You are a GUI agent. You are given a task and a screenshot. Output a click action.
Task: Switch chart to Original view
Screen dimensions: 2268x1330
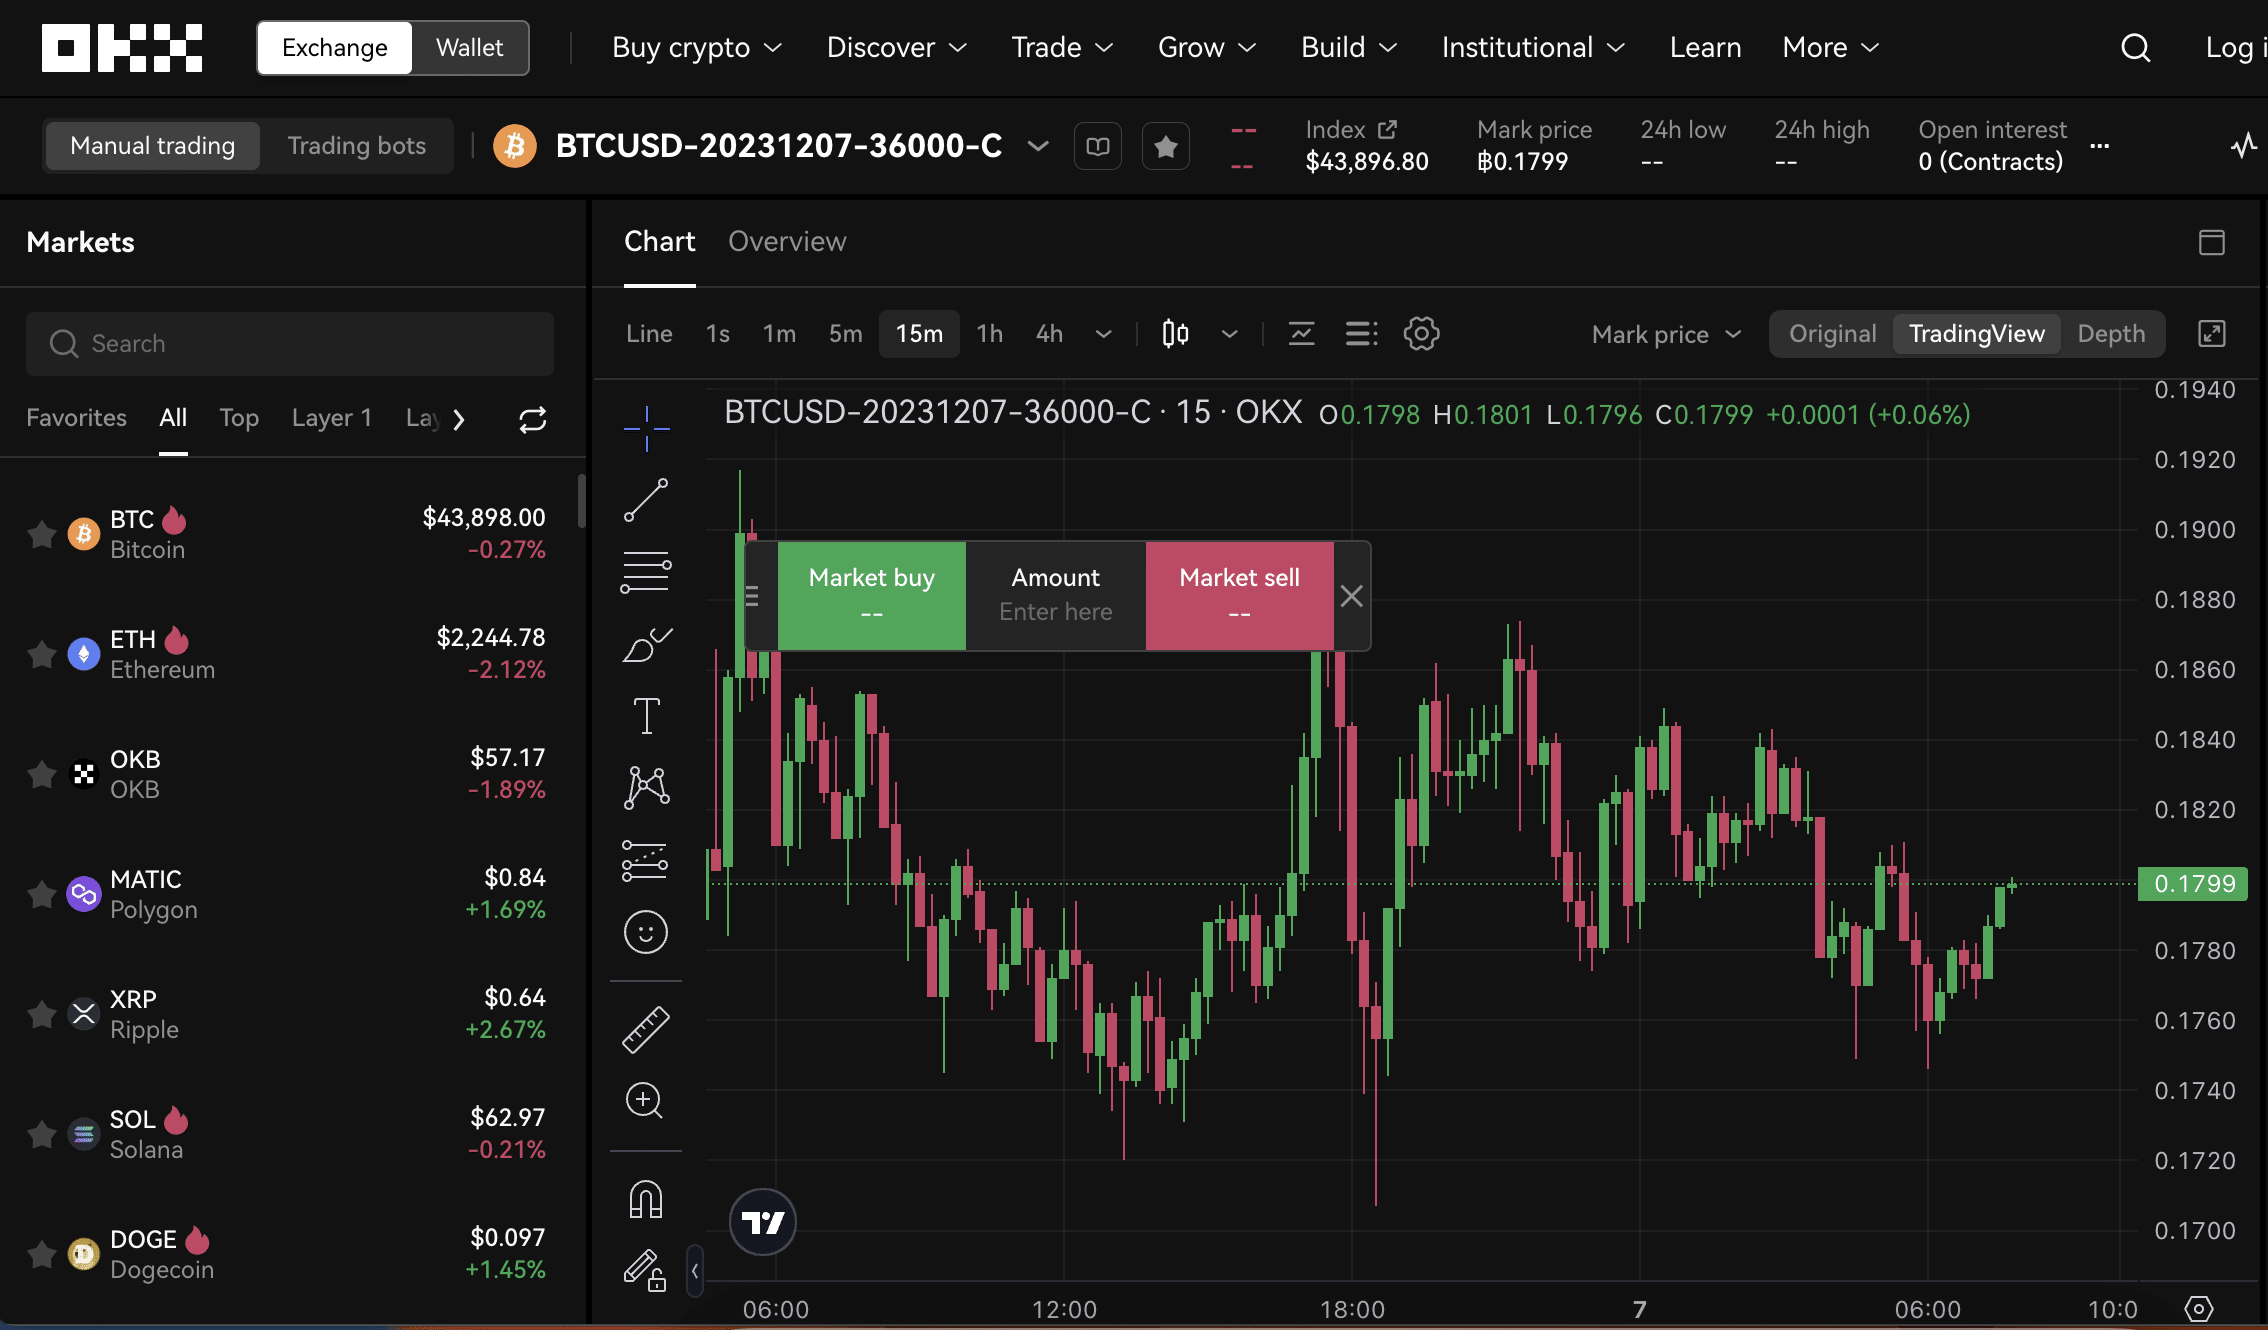pos(1832,334)
